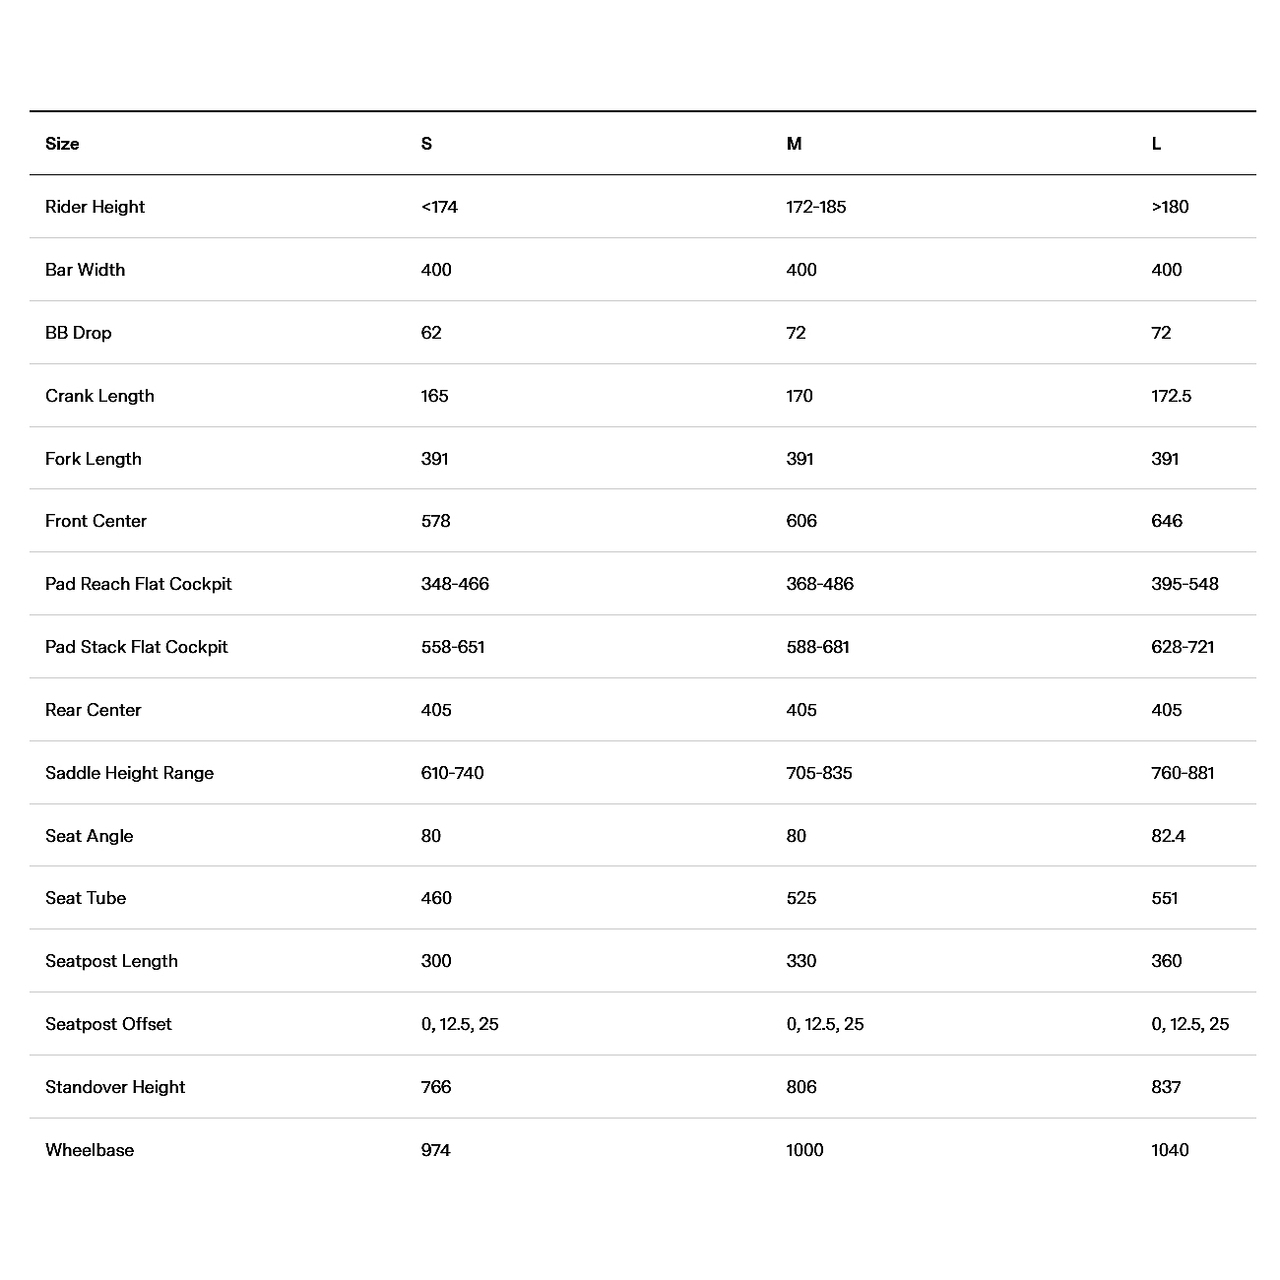Select the L size column header
Screen dimensions: 1280x1280
click(1156, 144)
